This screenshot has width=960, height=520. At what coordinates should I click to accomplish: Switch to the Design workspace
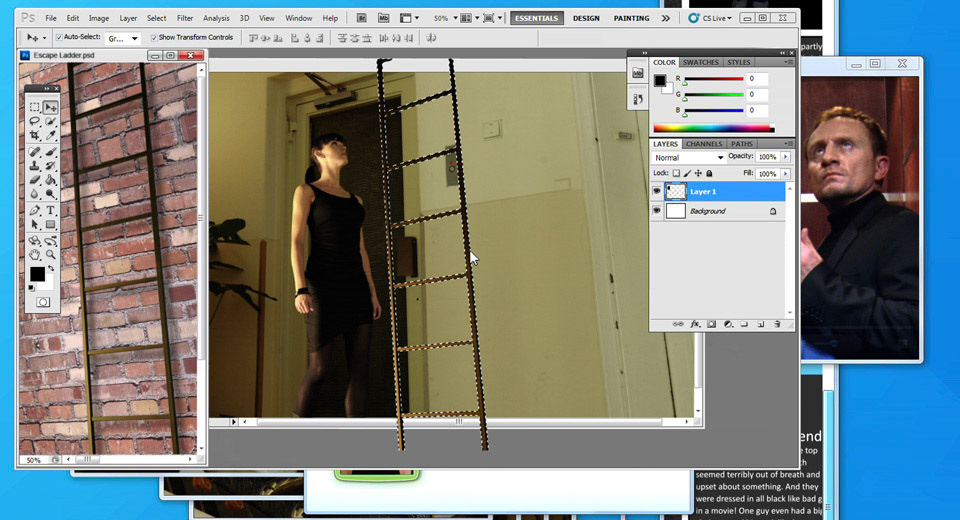pos(586,18)
